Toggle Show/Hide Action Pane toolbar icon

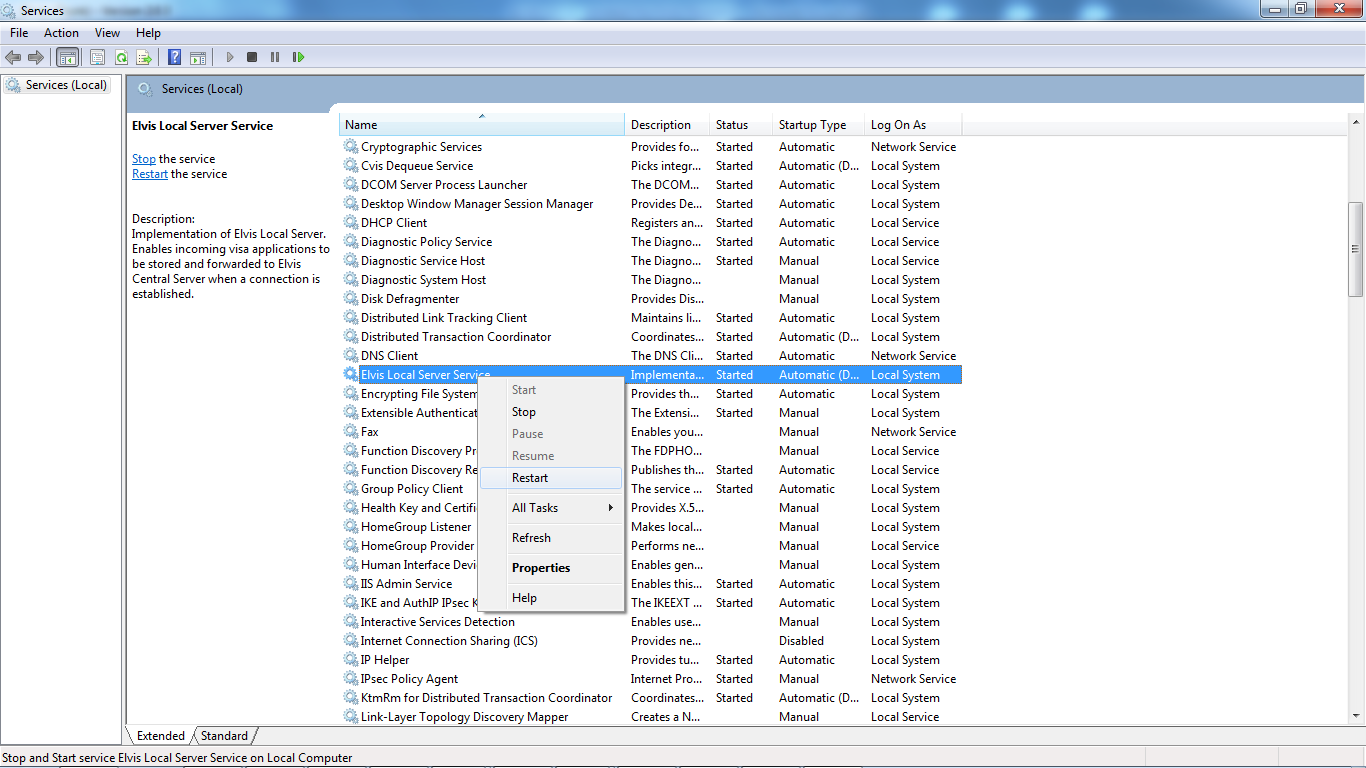pos(198,57)
